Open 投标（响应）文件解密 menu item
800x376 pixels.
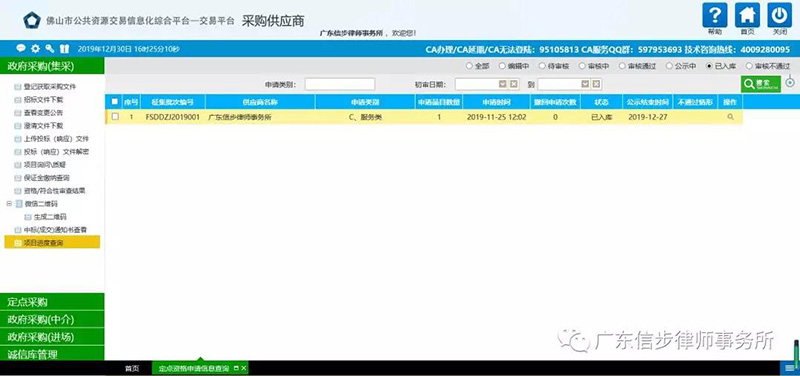[56, 152]
